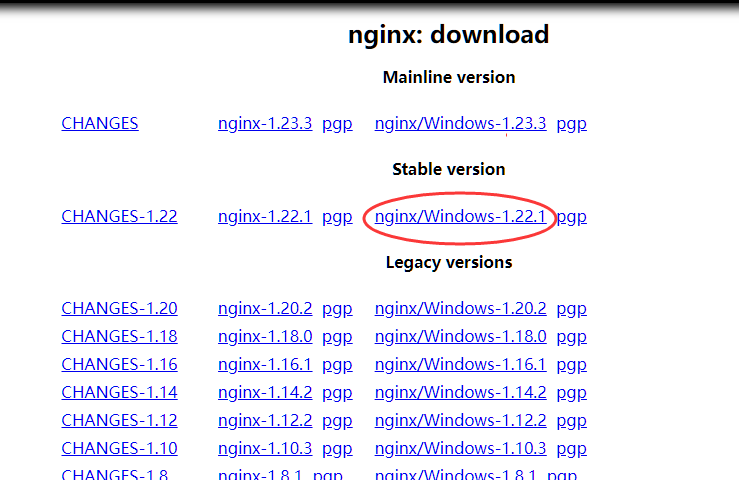
Task: Download nginx/Windows-1.22.1 stable build
Action: pyautogui.click(x=460, y=216)
